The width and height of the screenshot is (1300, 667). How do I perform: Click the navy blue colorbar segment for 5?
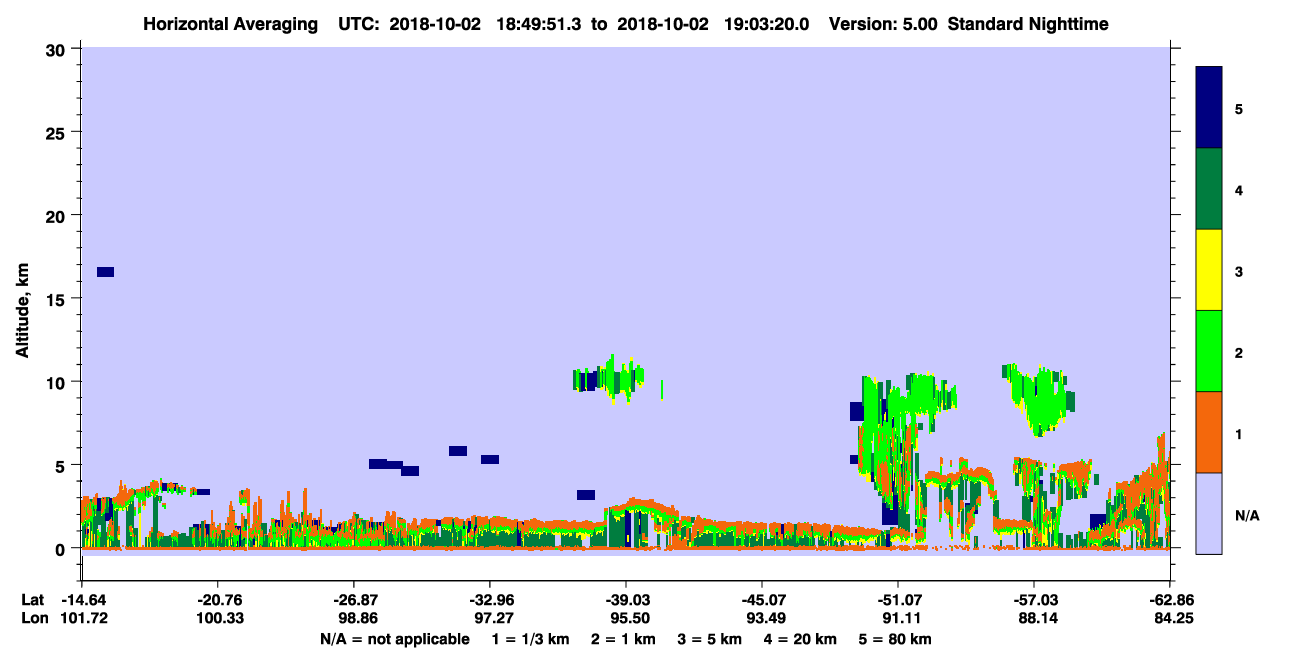(x=1209, y=108)
